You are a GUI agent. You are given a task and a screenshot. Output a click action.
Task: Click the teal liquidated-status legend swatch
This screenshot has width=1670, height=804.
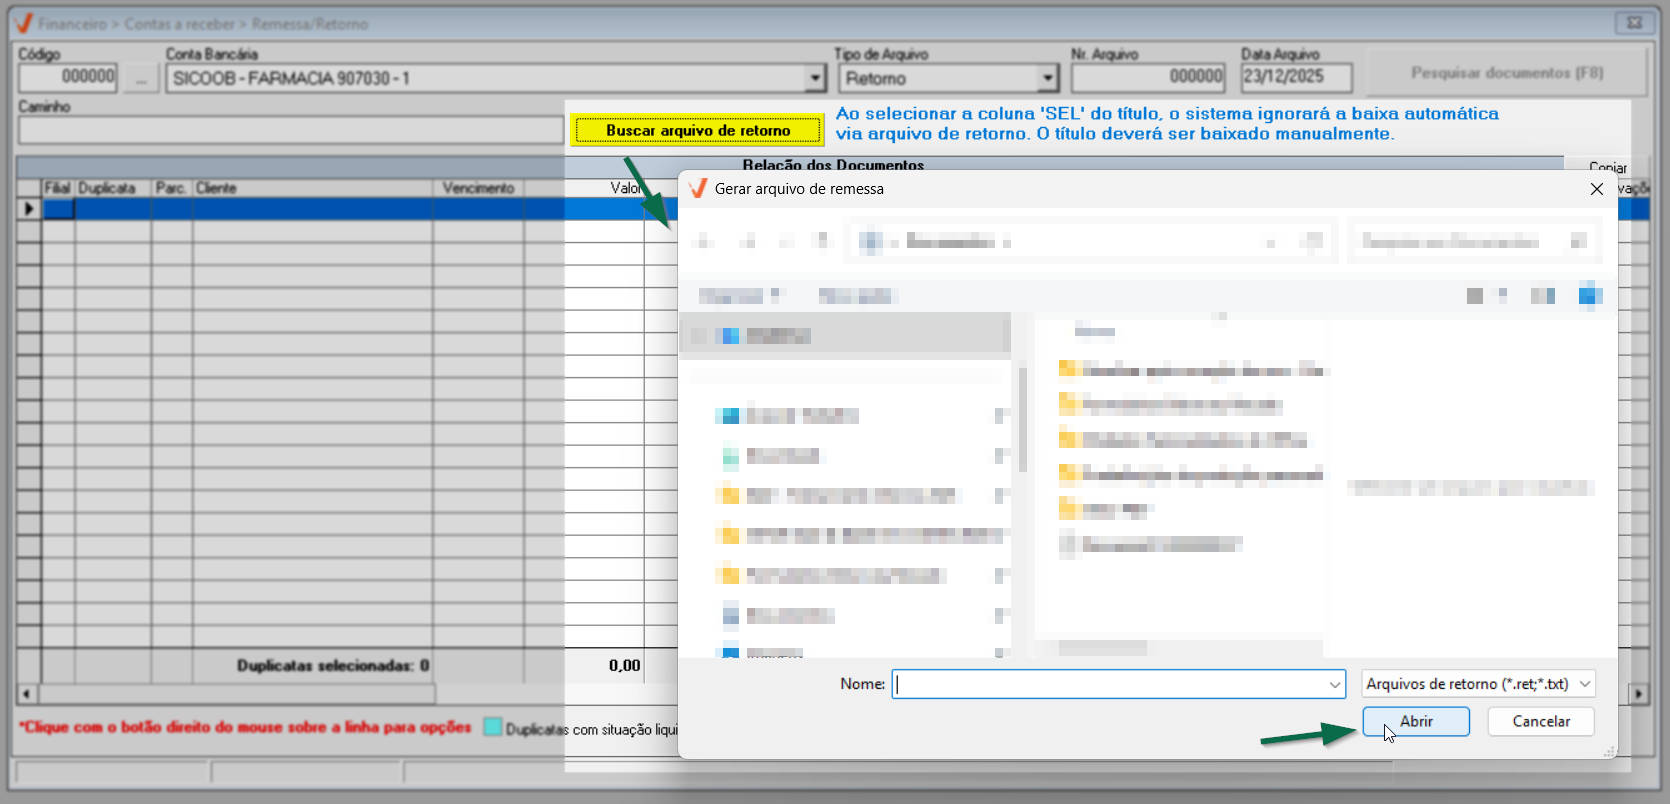click(x=492, y=727)
